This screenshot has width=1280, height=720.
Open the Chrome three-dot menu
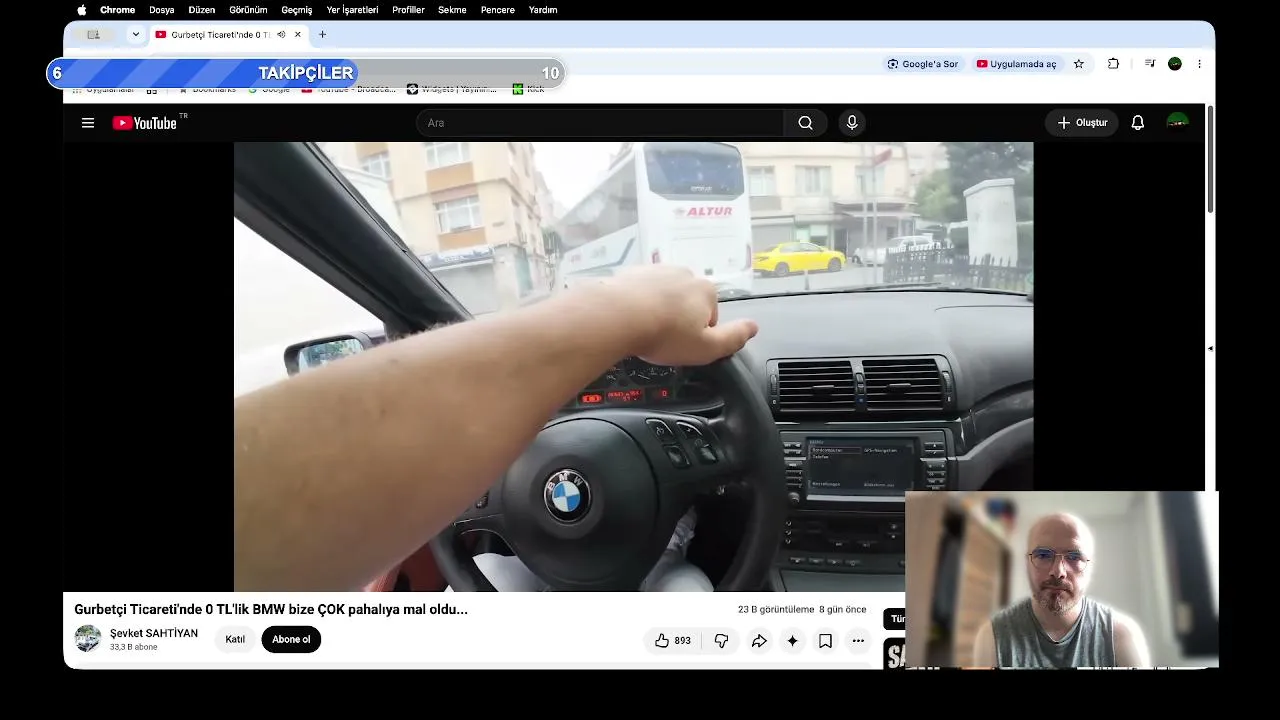pyautogui.click(x=1199, y=64)
